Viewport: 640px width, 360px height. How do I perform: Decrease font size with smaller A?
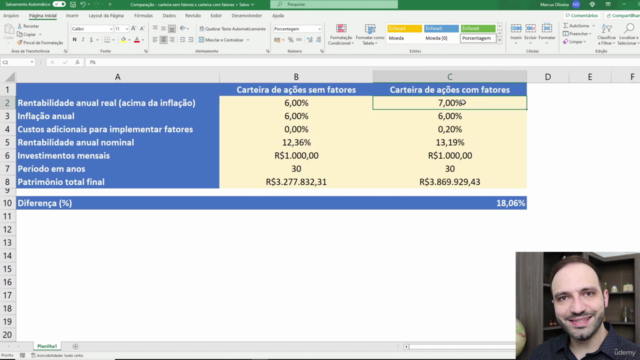click(x=142, y=29)
